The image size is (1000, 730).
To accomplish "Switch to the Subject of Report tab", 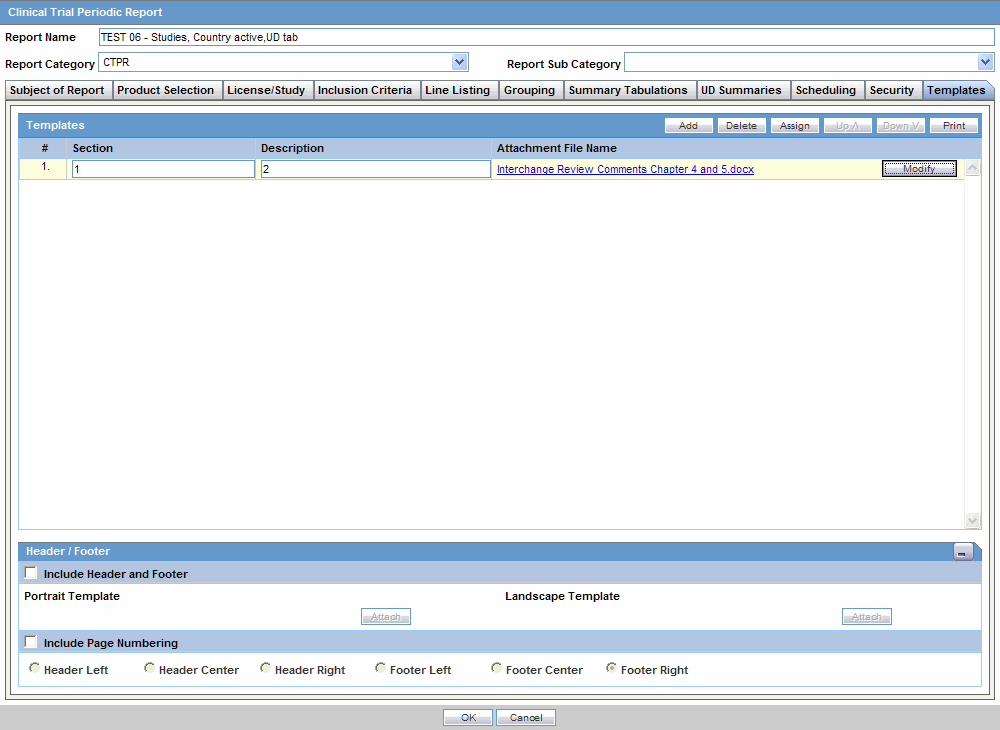I will 57,89.
